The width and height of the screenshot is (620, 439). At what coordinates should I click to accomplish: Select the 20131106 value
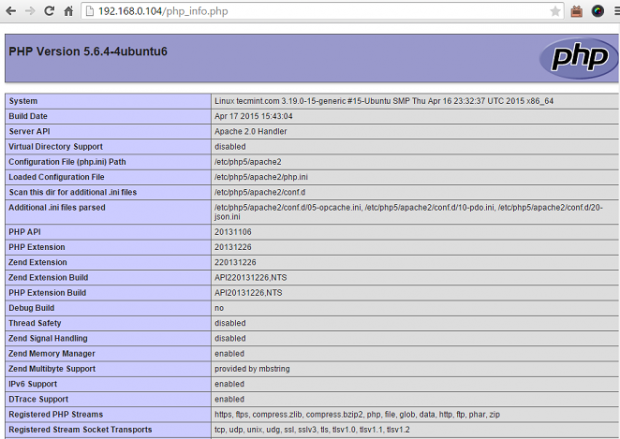tap(232, 232)
